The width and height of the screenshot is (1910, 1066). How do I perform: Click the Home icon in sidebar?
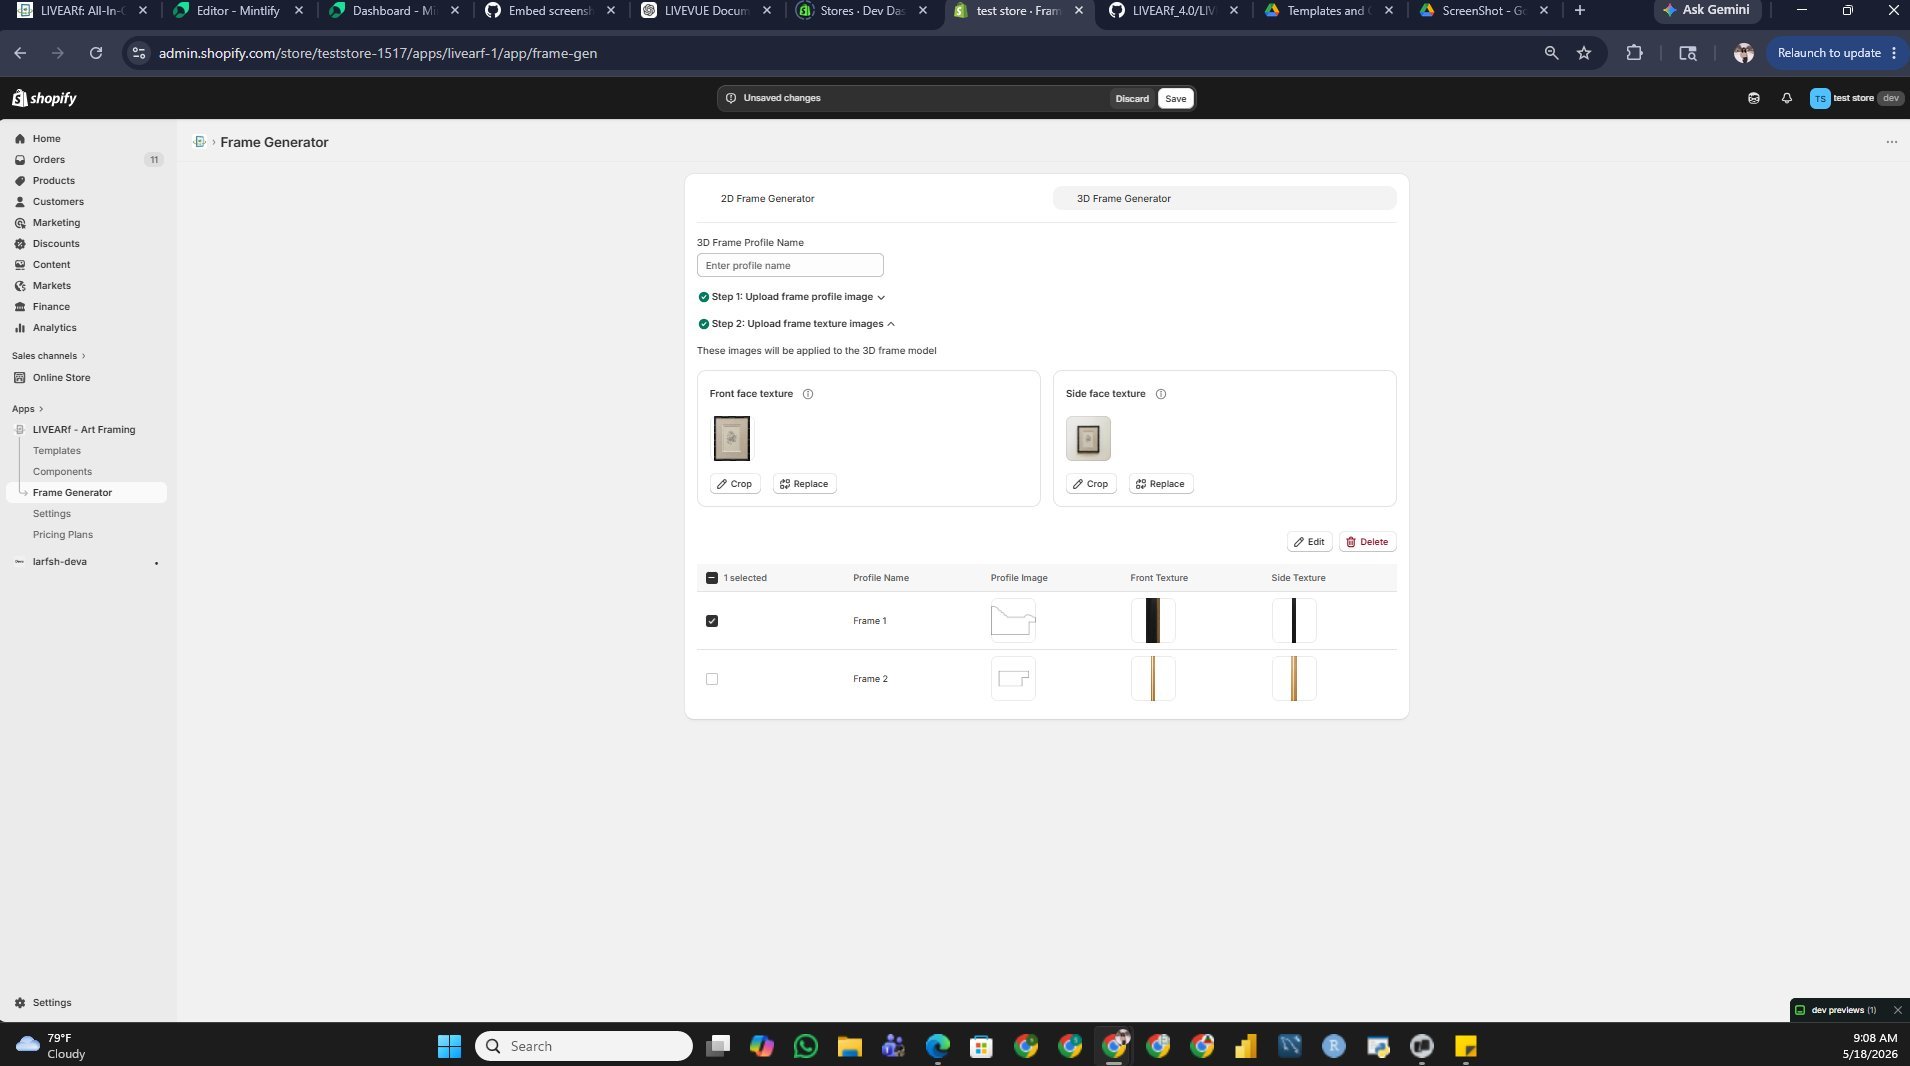click(20, 139)
